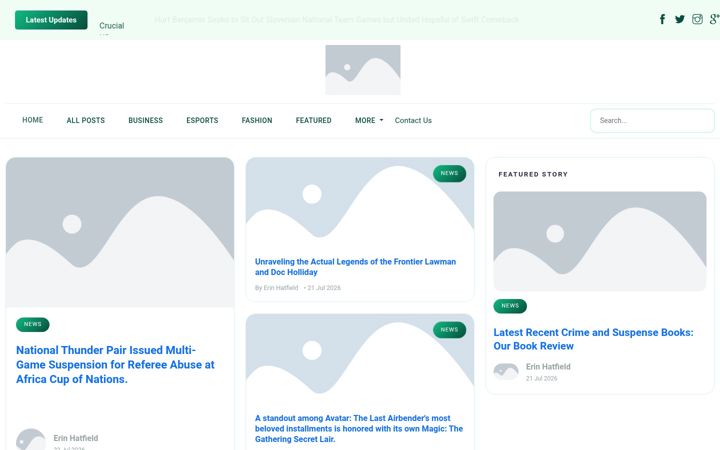Image resolution: width=720 pixels, height=450 pixels.
Task: Focus the Search input field
Action: click(x=652, y=121)
